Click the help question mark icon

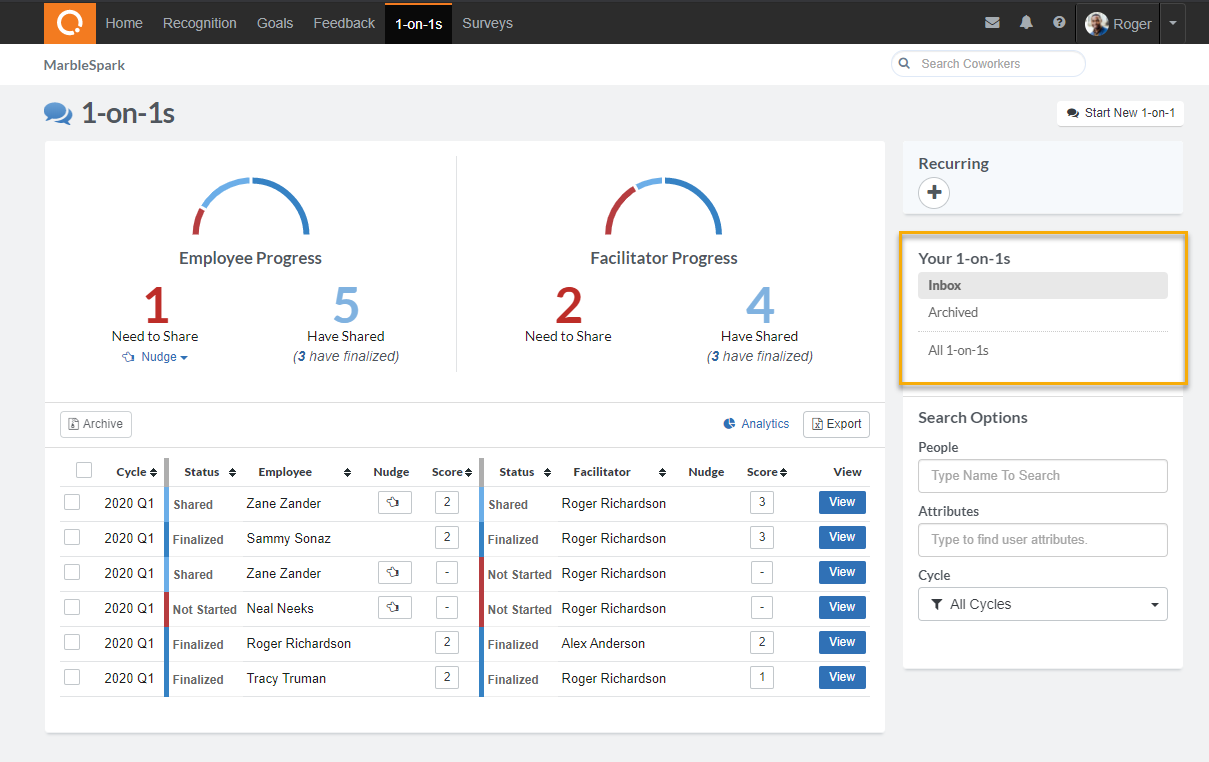coord(1059,23)
